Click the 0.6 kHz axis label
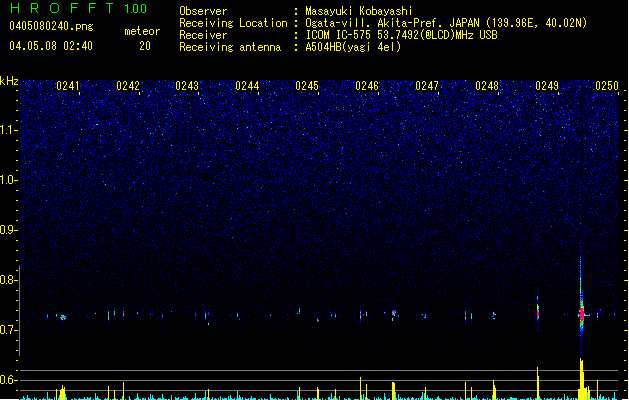This screenshot has width=629, height=400. click(x=8, y=380)
